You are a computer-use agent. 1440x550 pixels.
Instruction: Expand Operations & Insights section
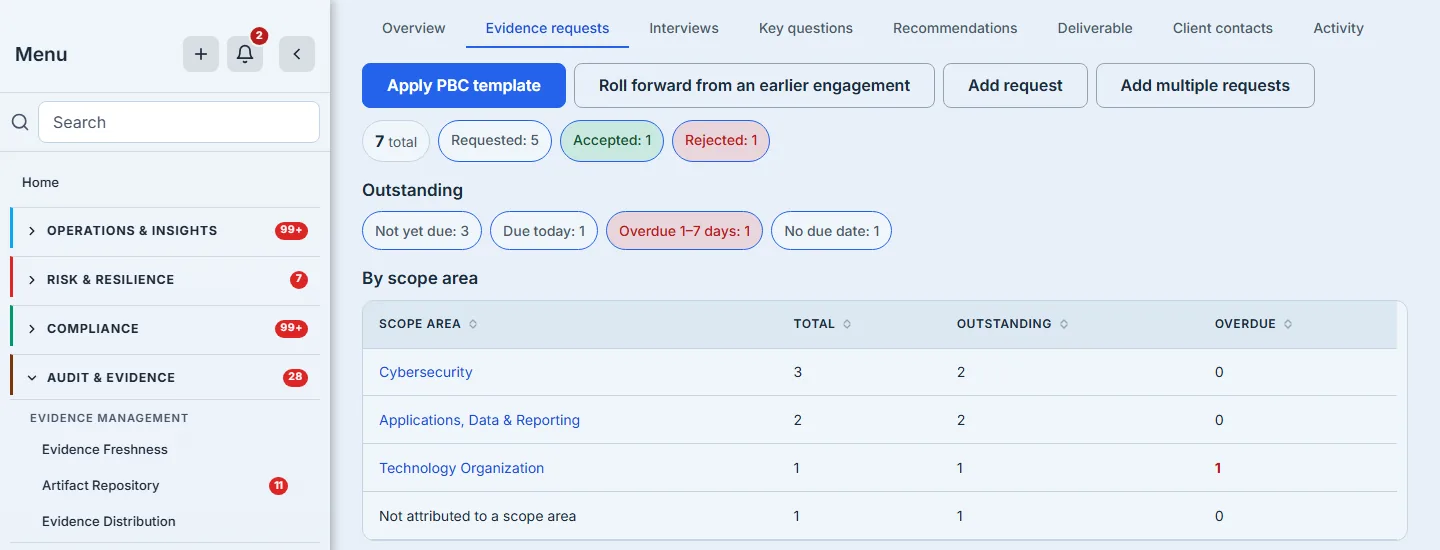click(x=165, y=231)
